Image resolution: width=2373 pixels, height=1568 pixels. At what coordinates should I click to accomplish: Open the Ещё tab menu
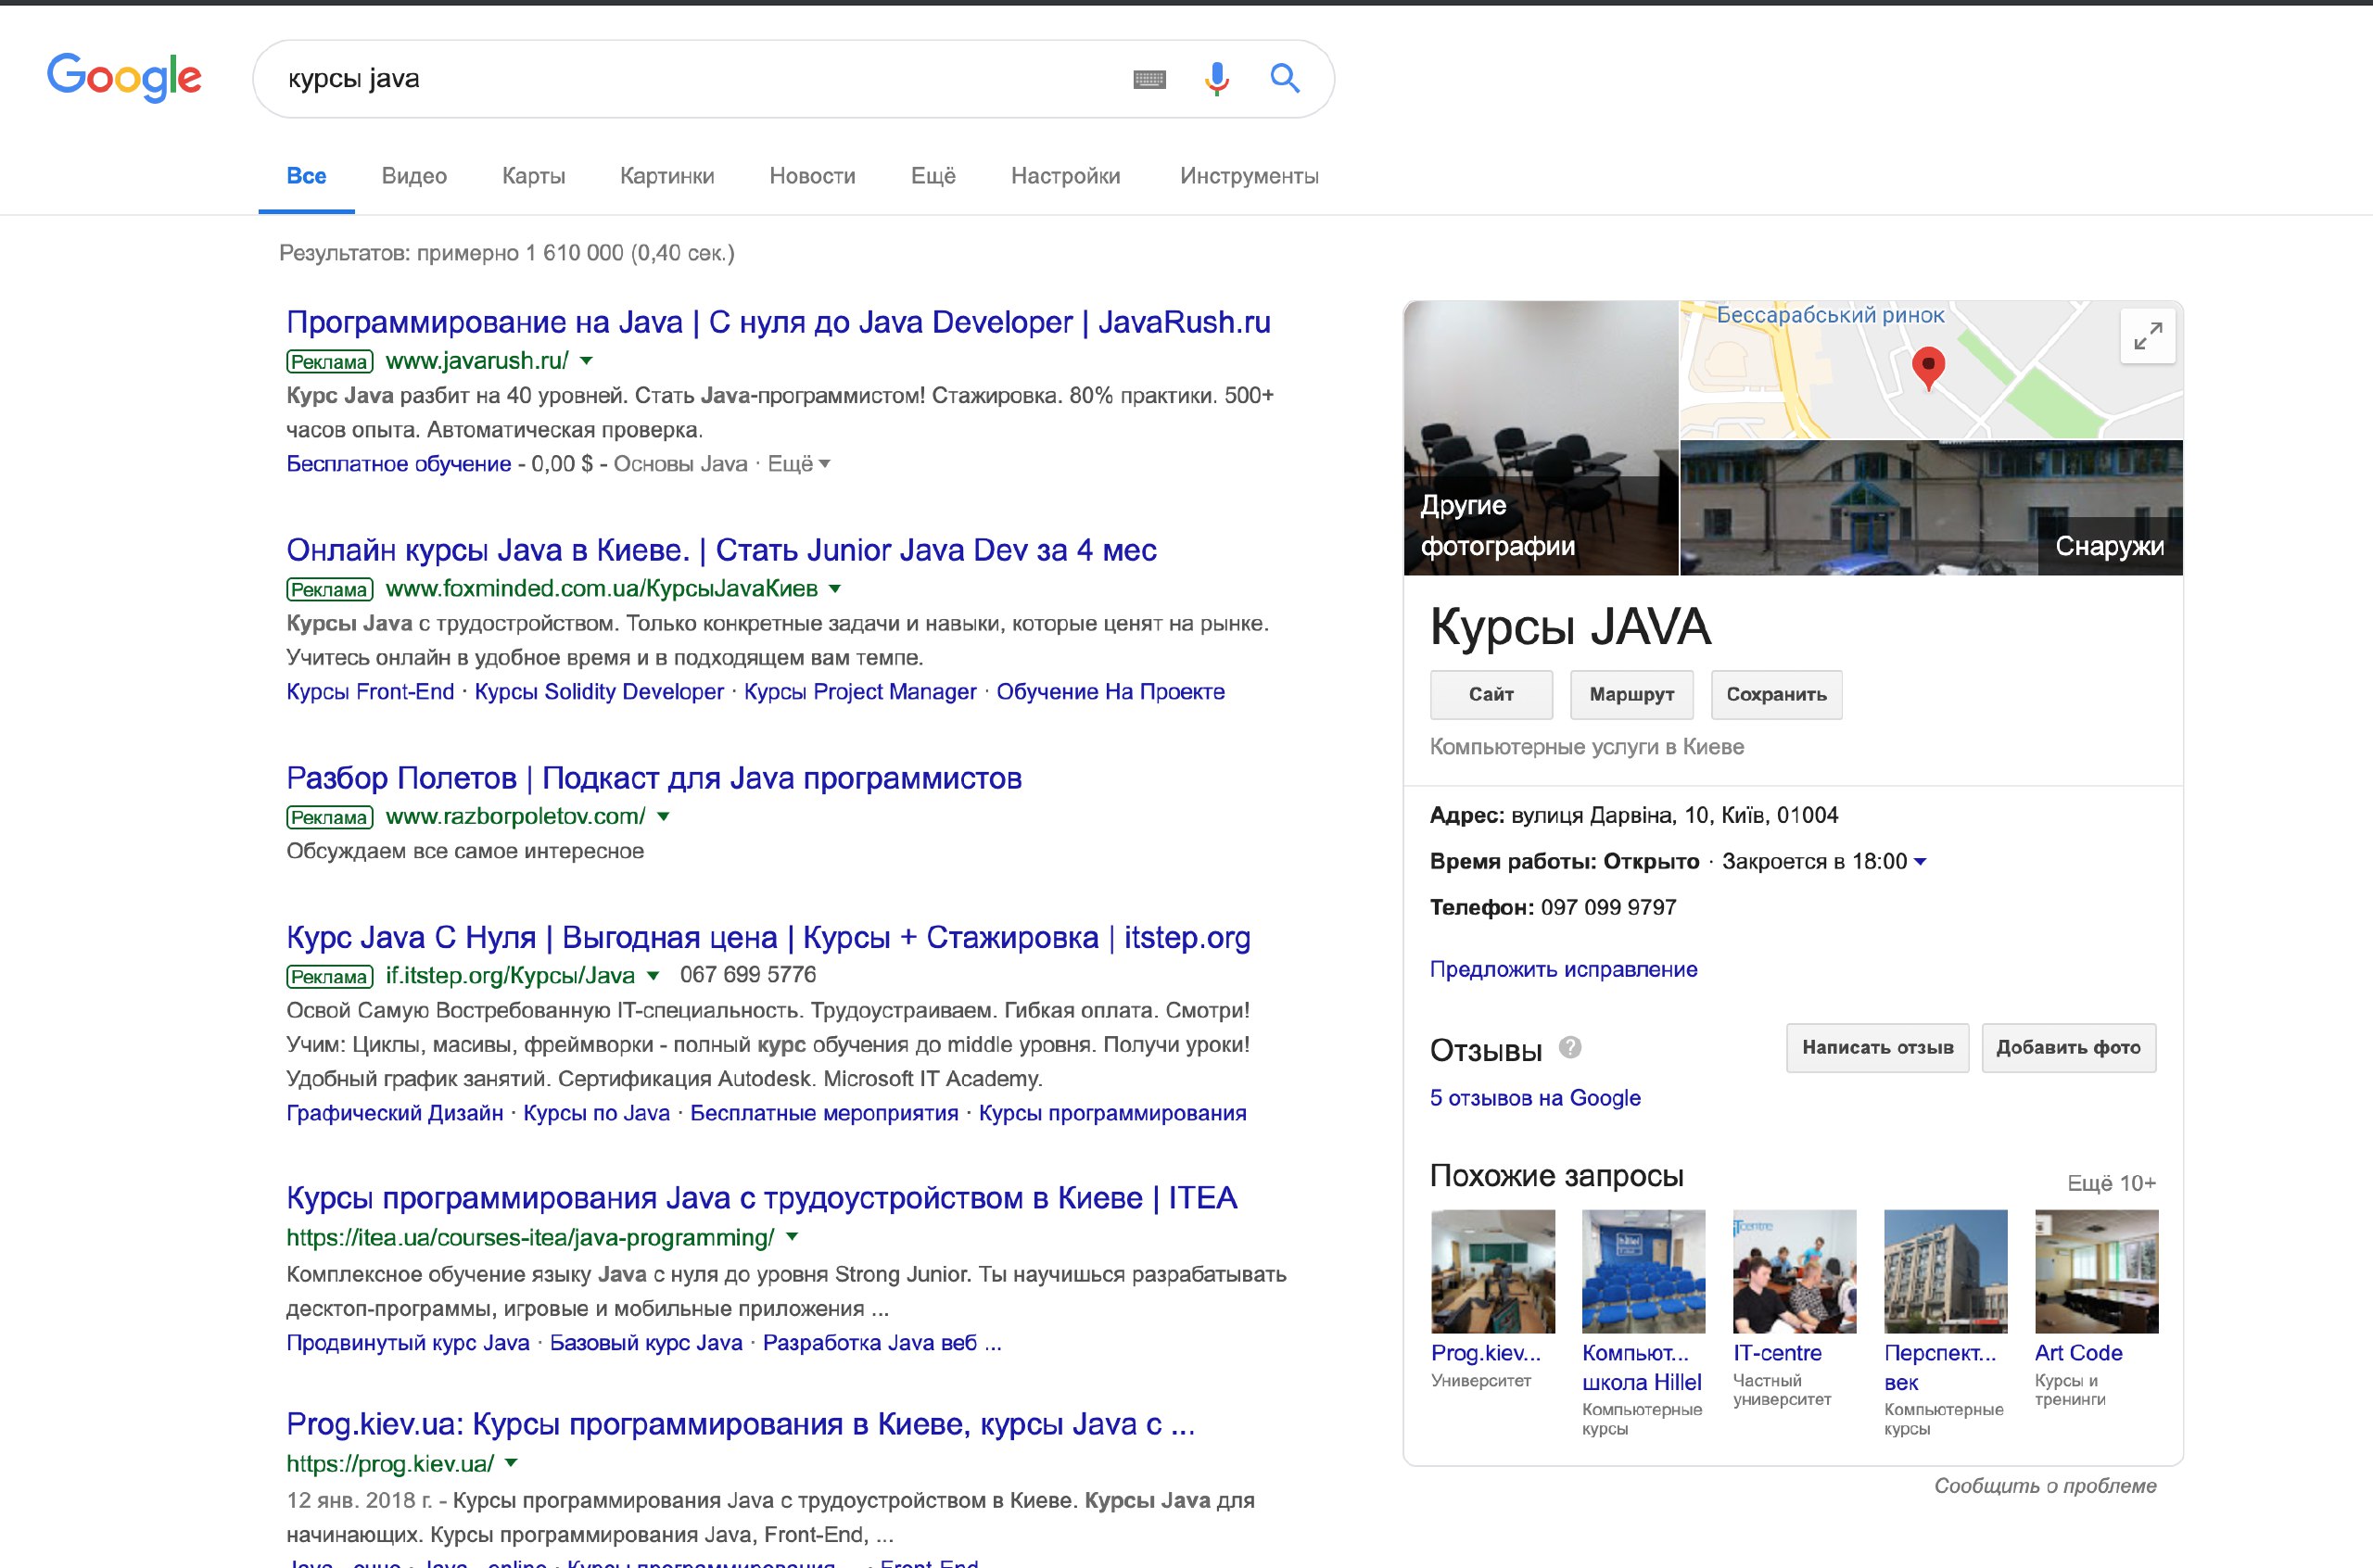pyautogui.click(x=933, y=176)
